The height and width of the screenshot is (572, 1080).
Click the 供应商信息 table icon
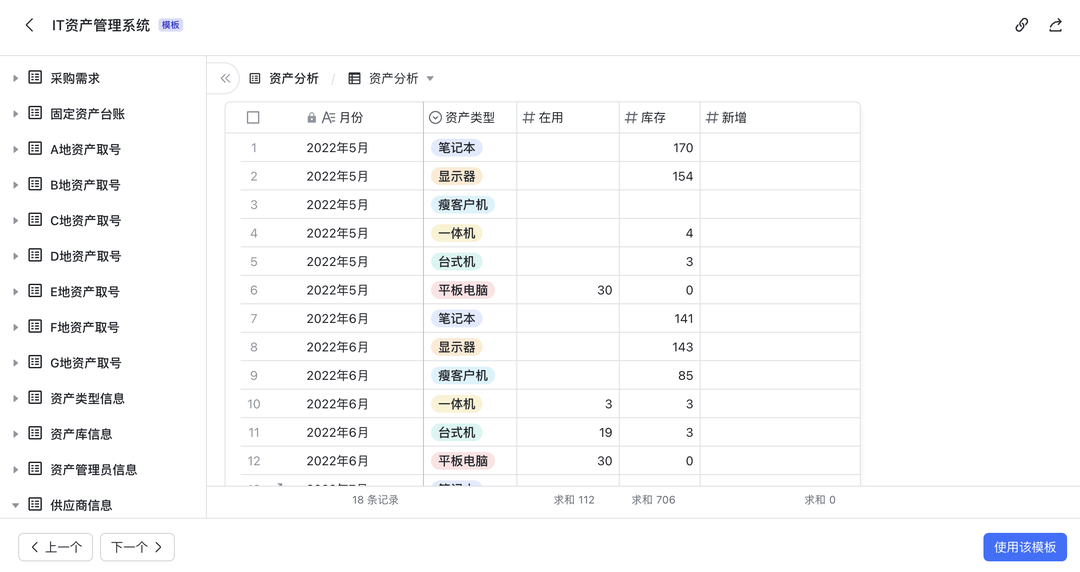[35, 504]
